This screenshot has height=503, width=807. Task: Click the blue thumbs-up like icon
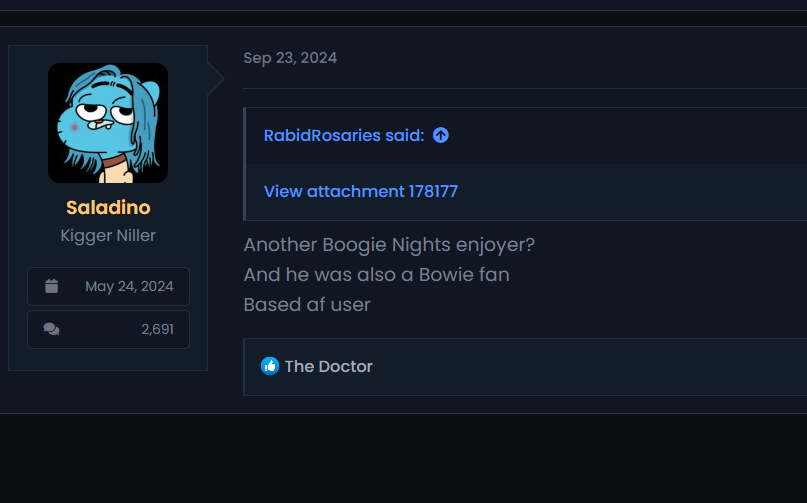coord(270,366)
